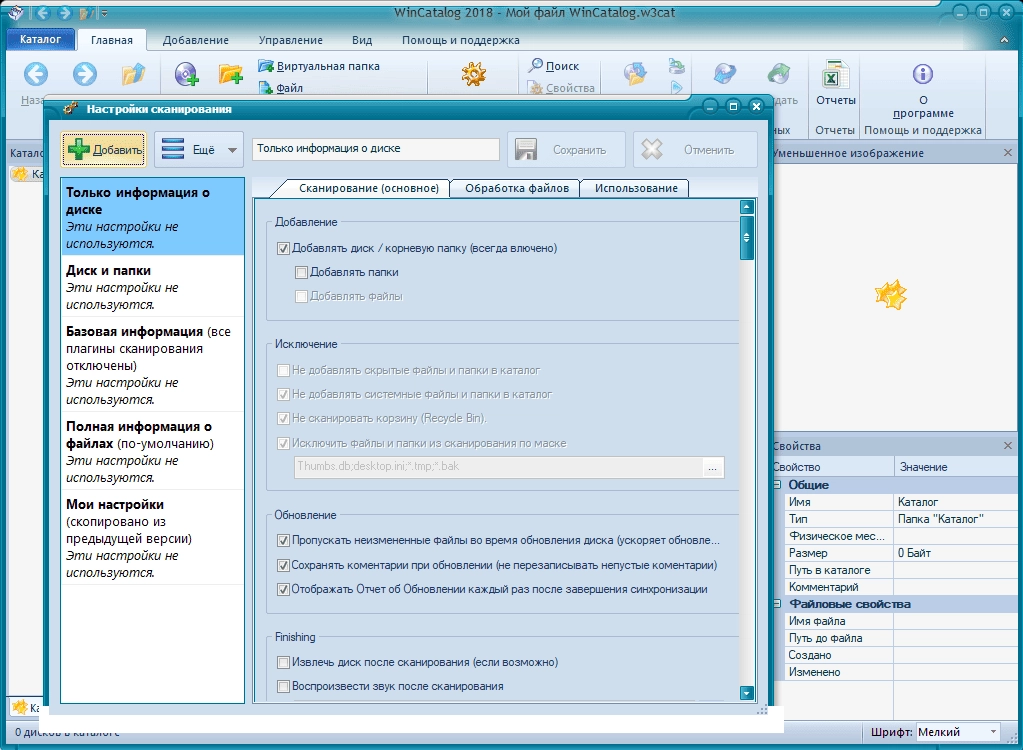Image resolution: width=1023 pixels, height=750 pixels.
Task: Select Обработка файлов tab
Action: (517, 188)
